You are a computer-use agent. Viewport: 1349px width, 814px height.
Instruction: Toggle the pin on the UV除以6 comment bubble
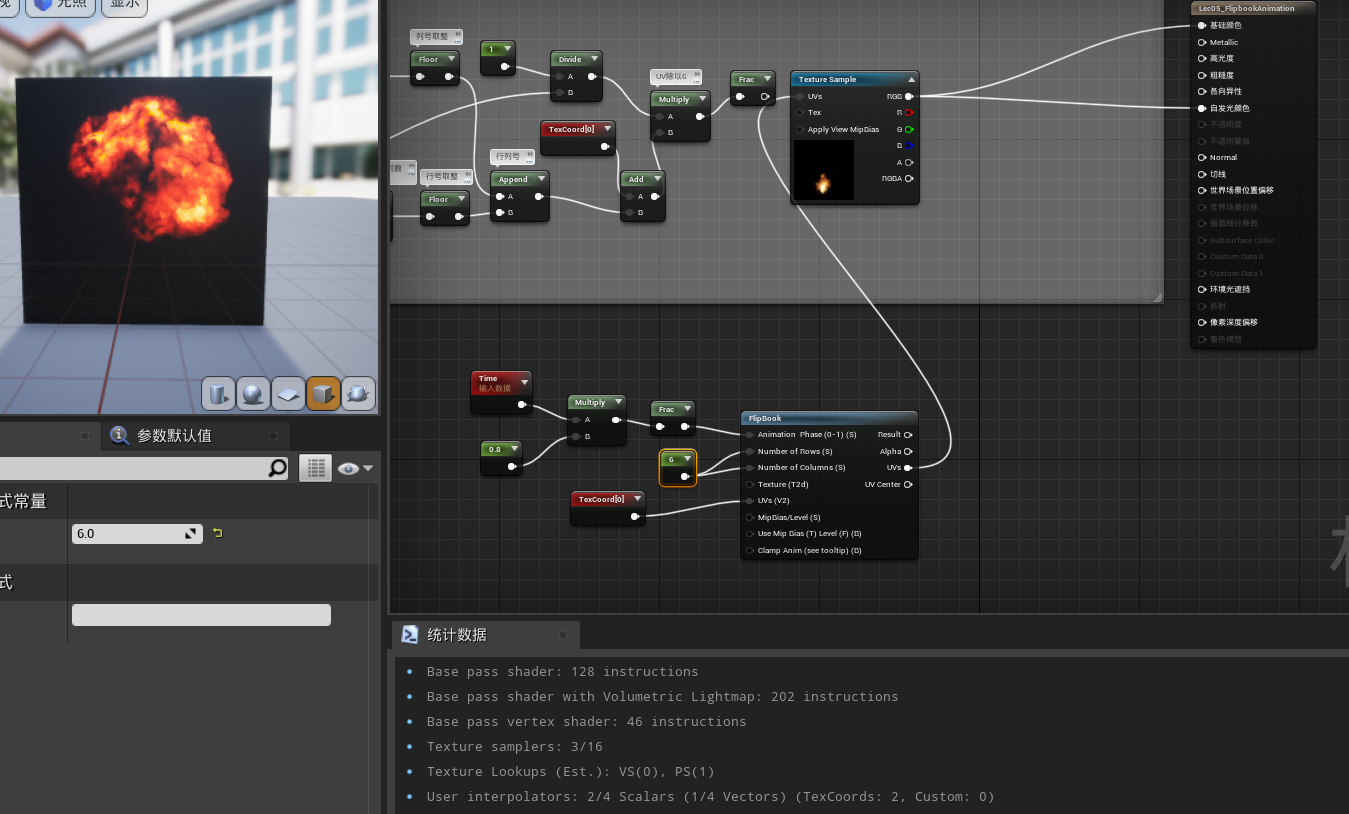(x=696, y=75)
